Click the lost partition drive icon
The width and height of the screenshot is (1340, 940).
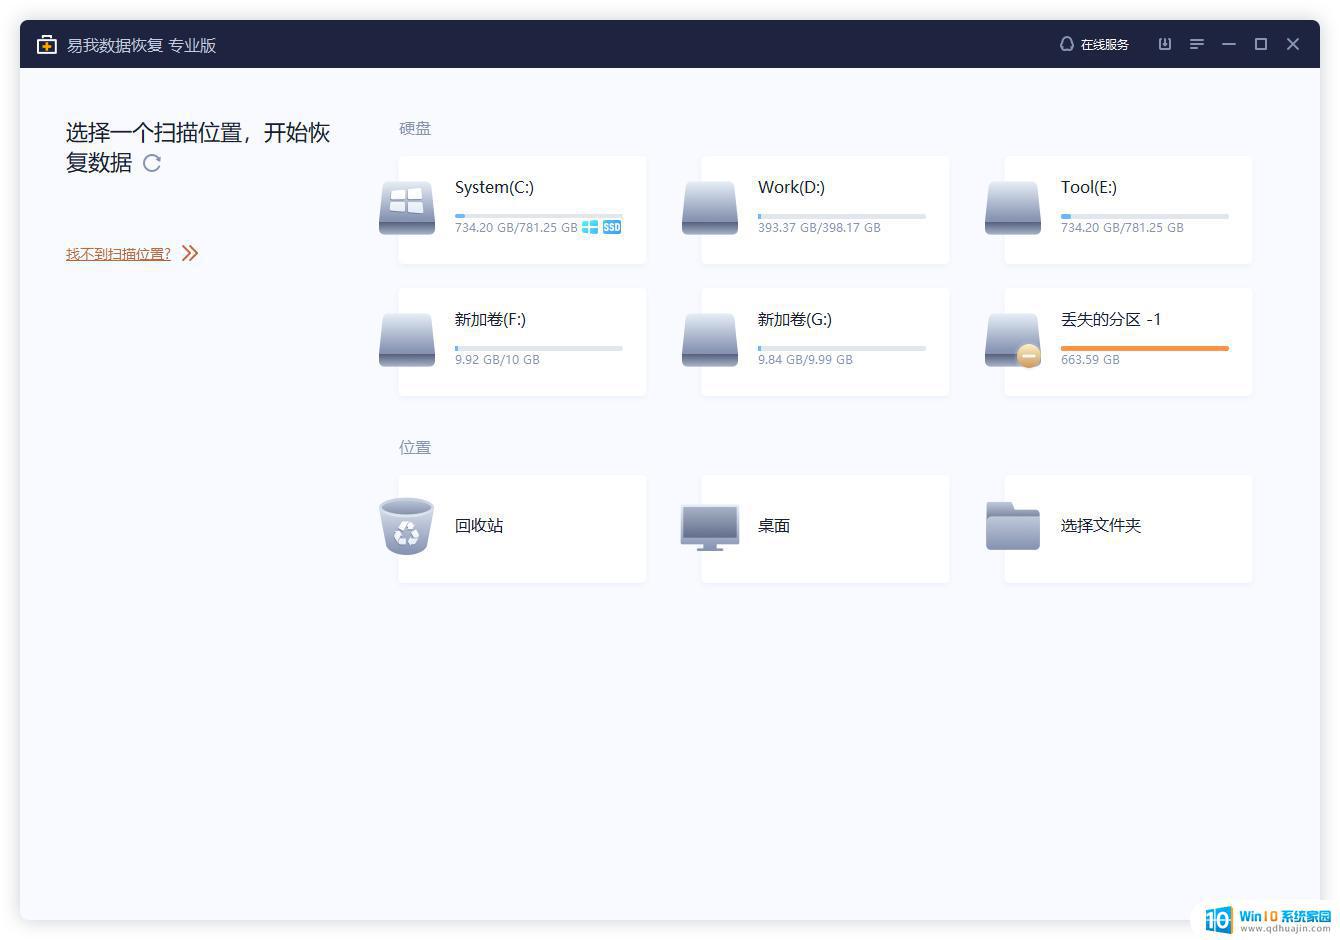point(1013,339)
